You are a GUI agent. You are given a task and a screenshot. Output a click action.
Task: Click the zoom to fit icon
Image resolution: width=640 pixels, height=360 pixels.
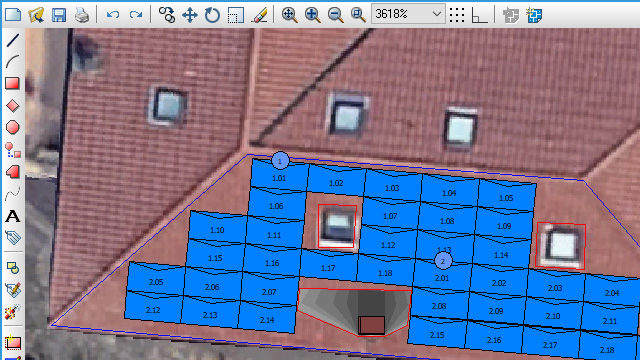[289, 15]
